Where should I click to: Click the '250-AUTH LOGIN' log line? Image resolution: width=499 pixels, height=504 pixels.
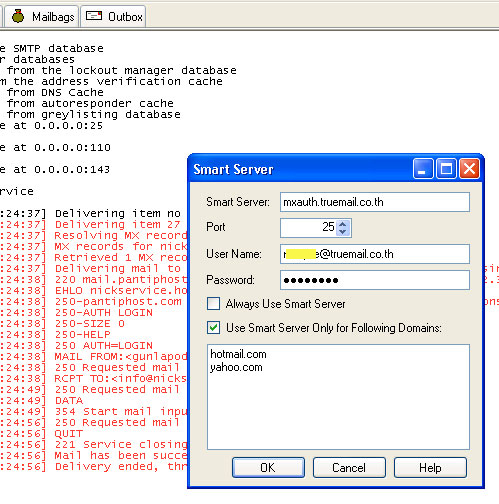pos(104,313)
